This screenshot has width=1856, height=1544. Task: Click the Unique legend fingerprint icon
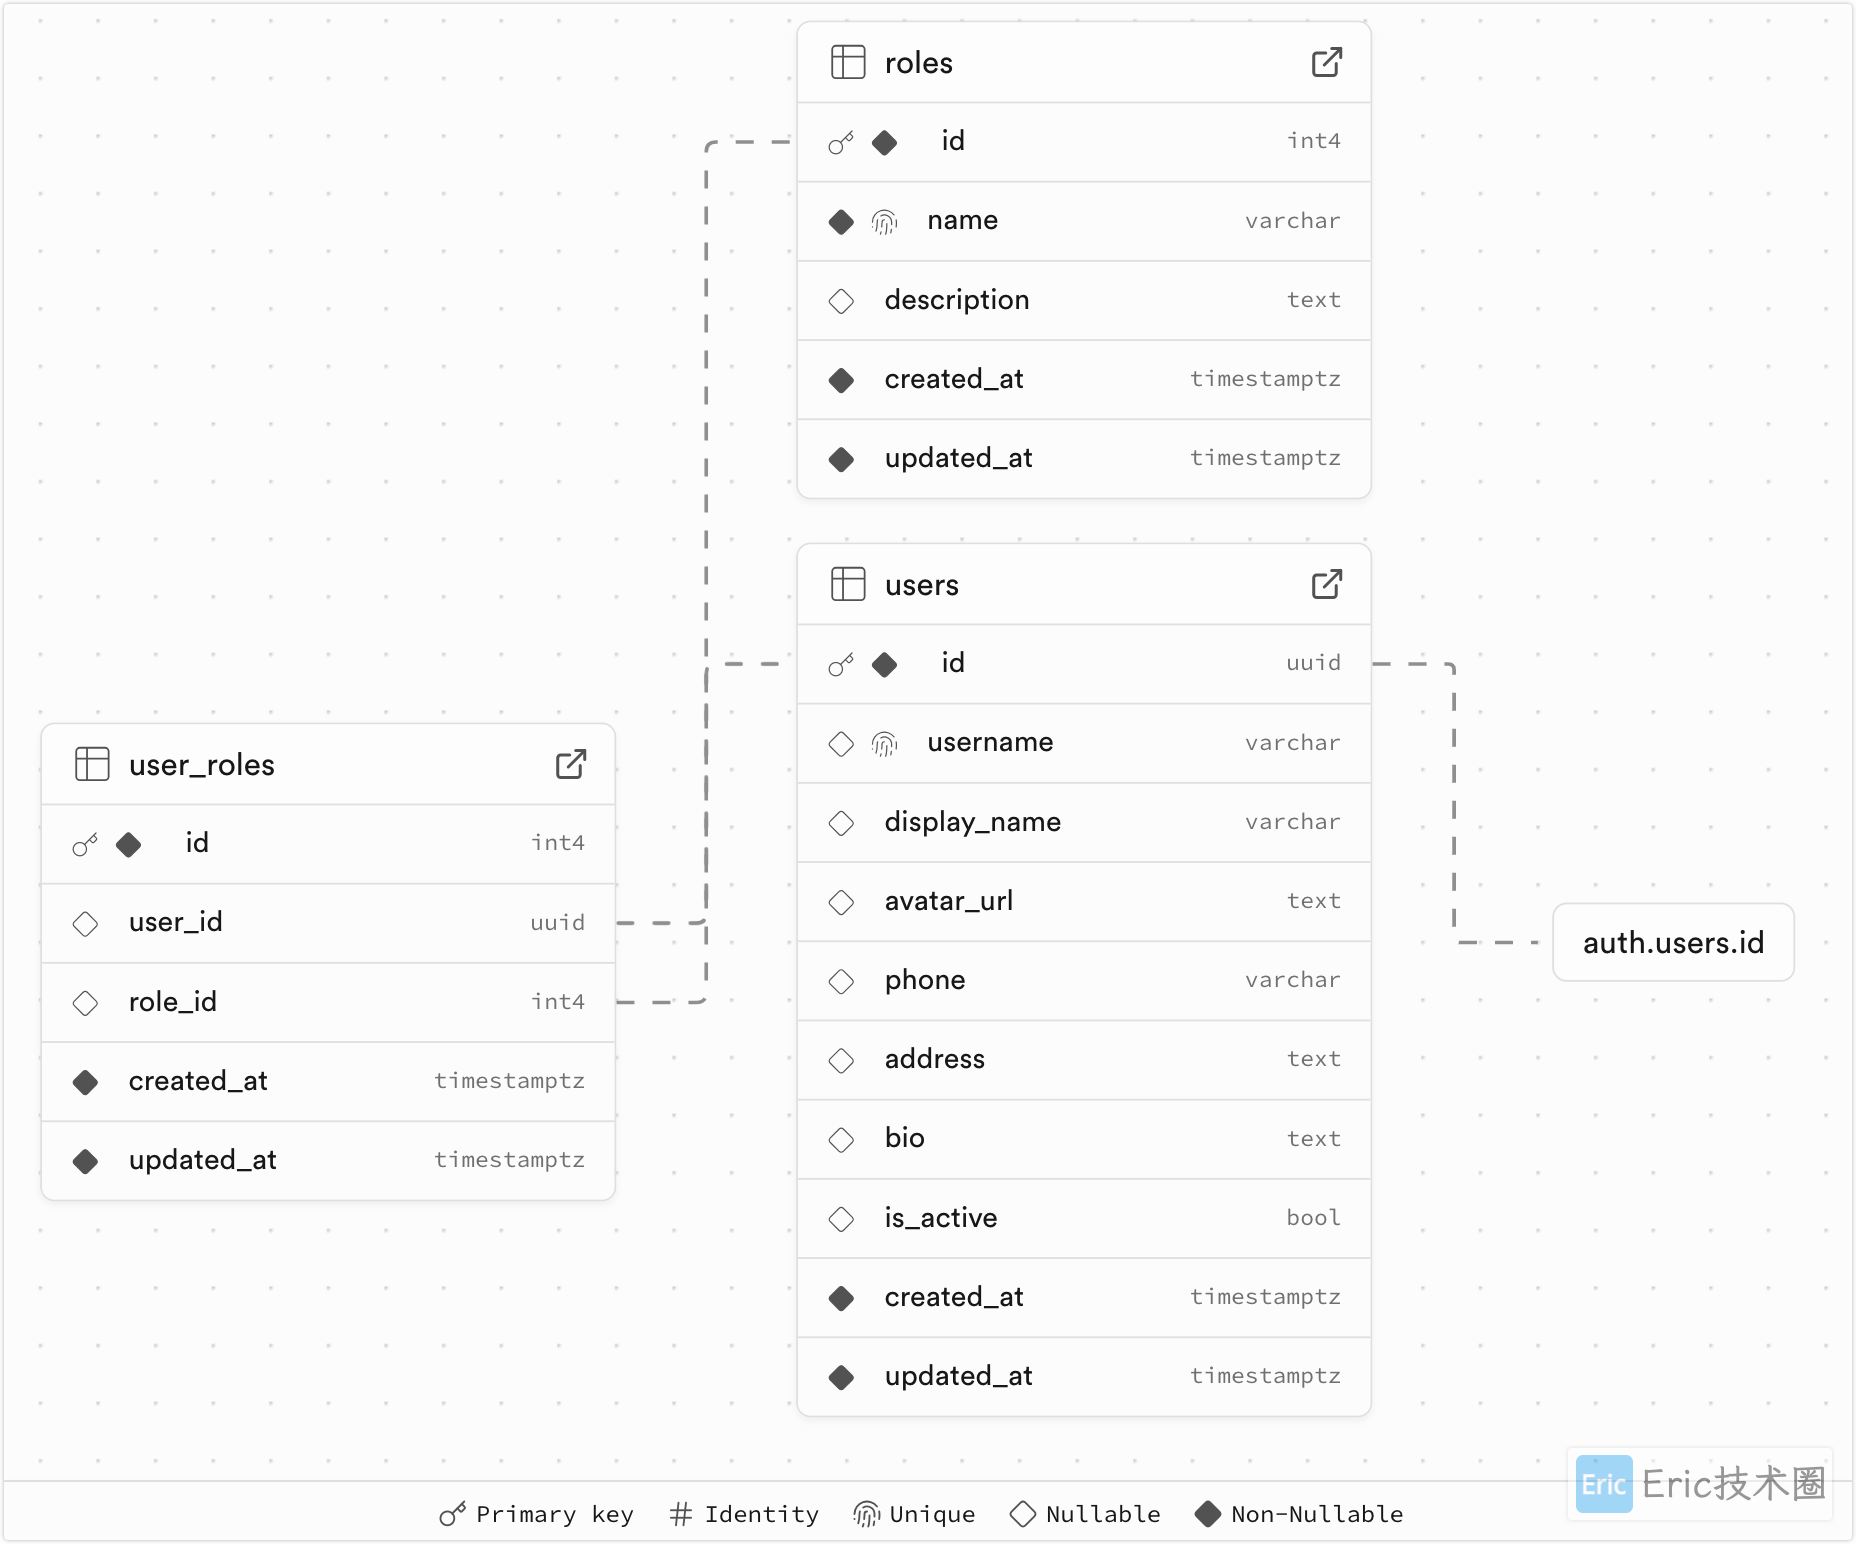866,1514
